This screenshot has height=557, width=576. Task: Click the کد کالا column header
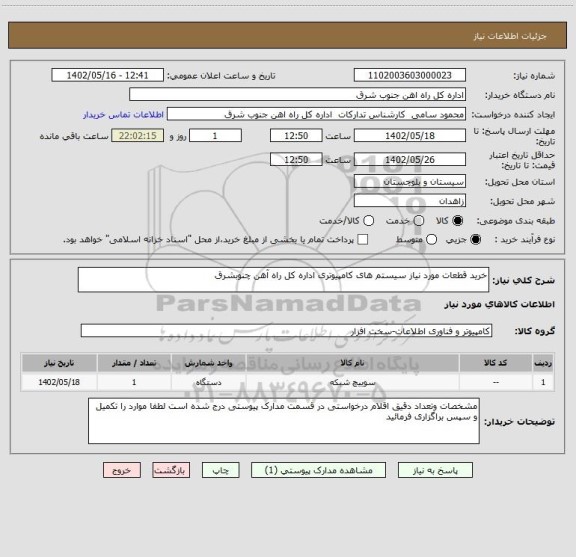496,363
